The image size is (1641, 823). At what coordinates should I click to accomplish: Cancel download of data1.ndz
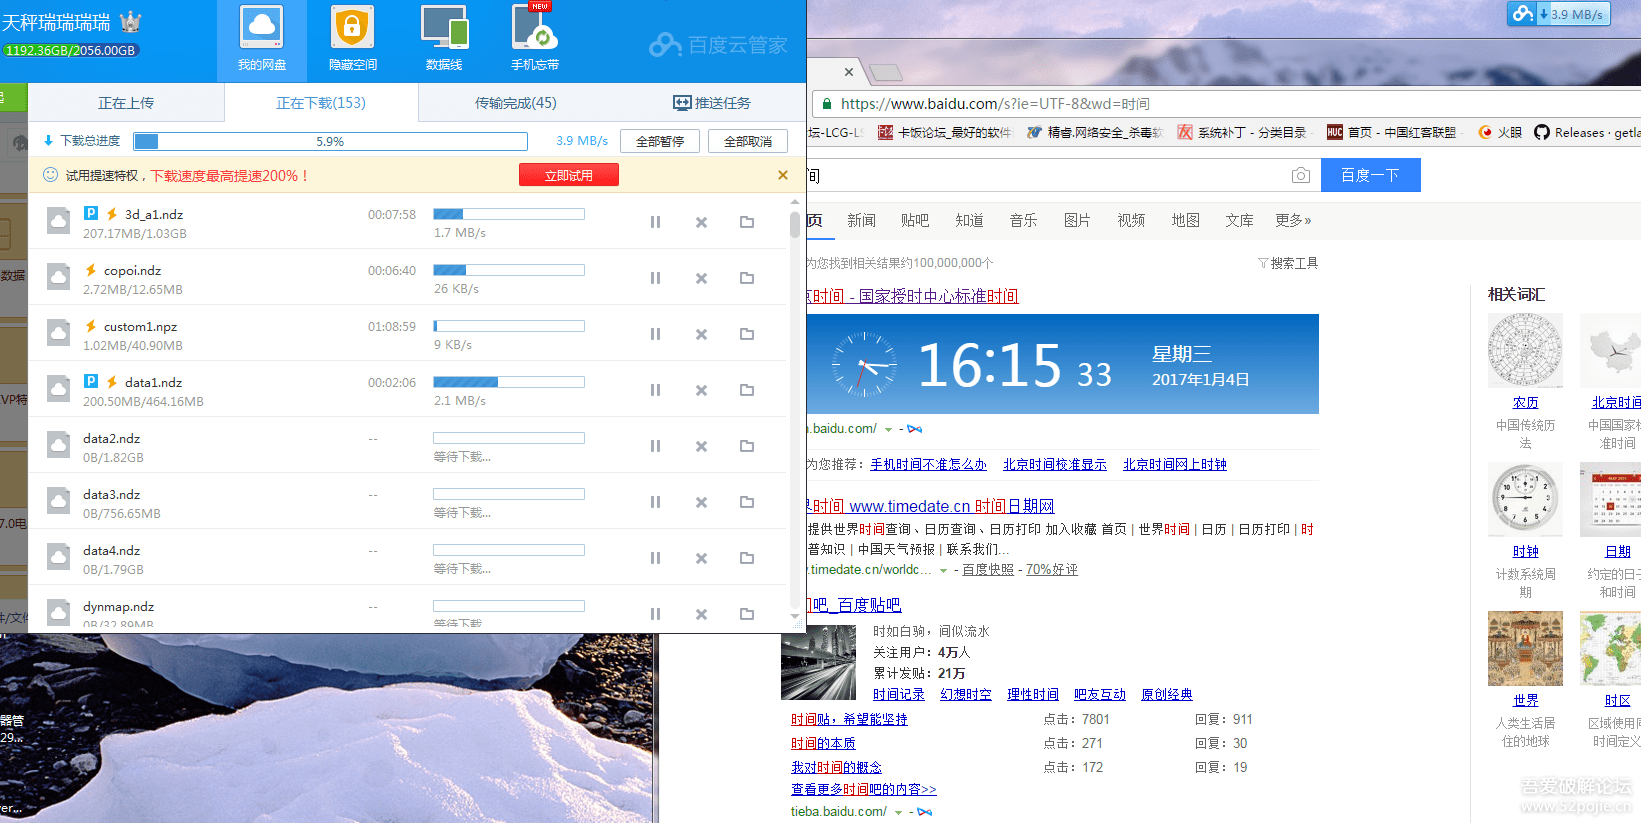tap(701, 390)
